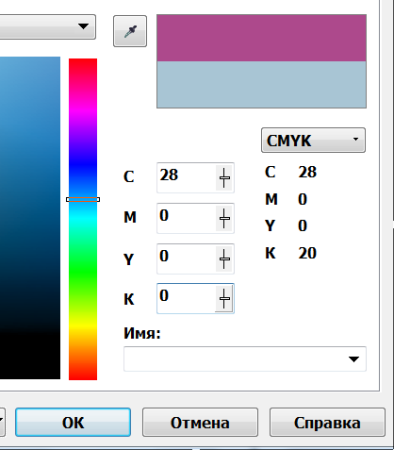Click the Отмена cancel button
Screen dimensions: 394x450
point(200,422)
